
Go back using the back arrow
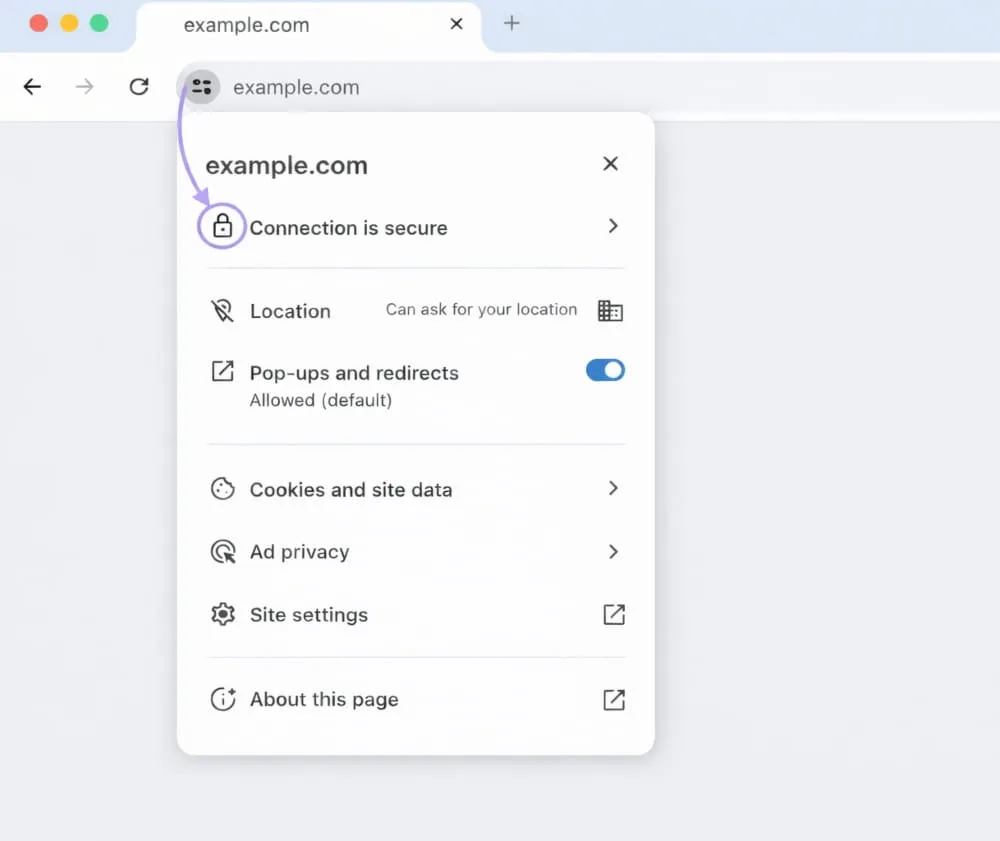pyautogui.click(x=32, y=87)
